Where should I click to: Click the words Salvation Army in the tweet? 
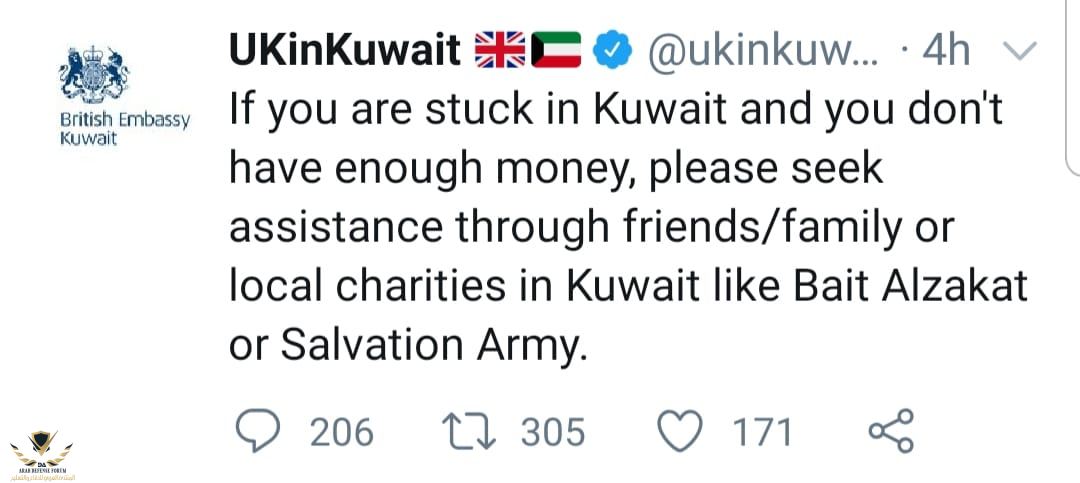pyautogui.click(x=426, y=346)
